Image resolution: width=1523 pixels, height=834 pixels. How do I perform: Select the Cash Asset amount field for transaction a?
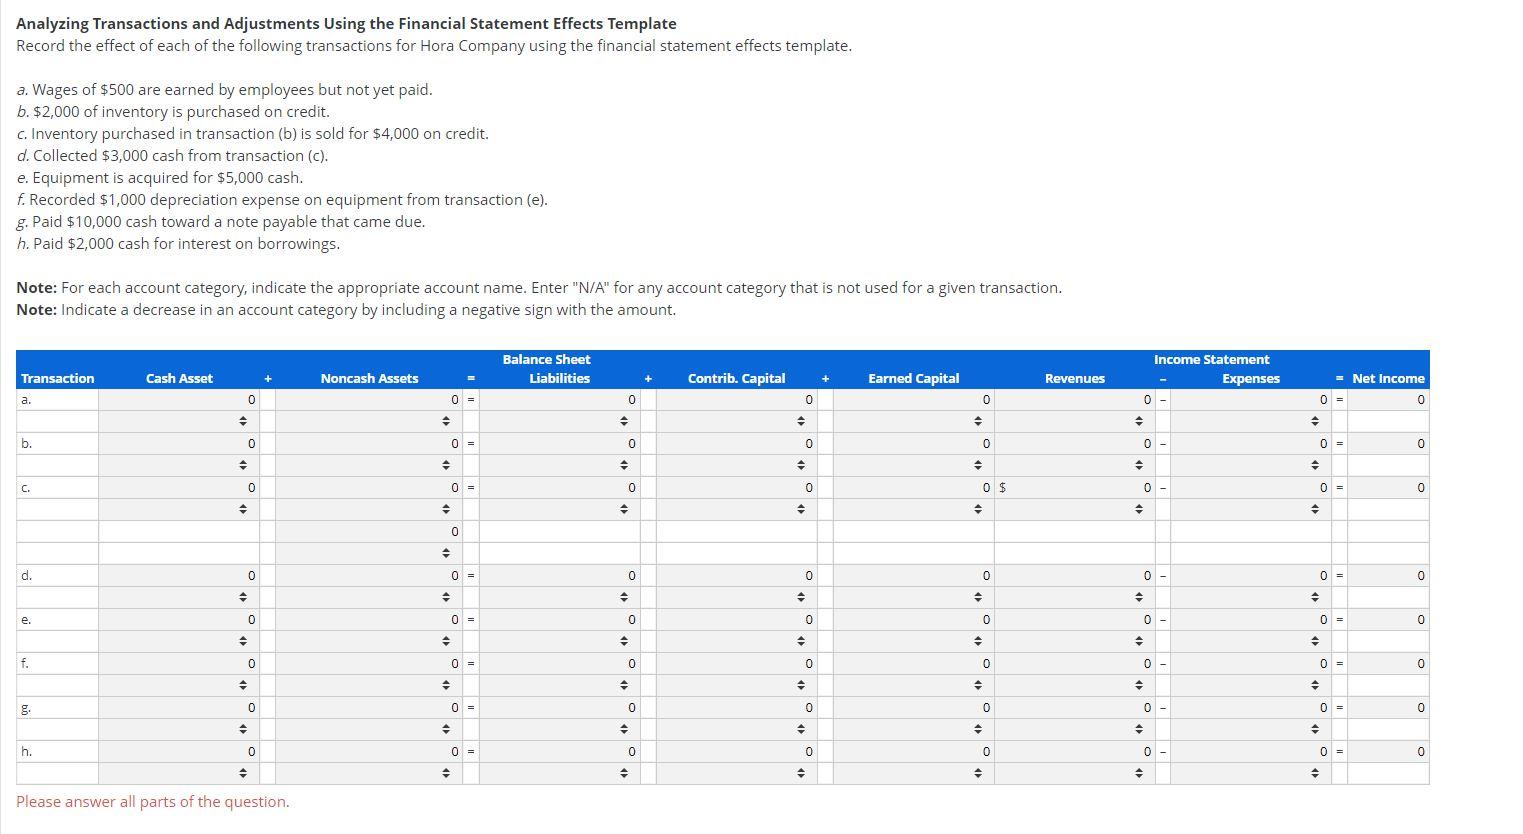(180, 398)
